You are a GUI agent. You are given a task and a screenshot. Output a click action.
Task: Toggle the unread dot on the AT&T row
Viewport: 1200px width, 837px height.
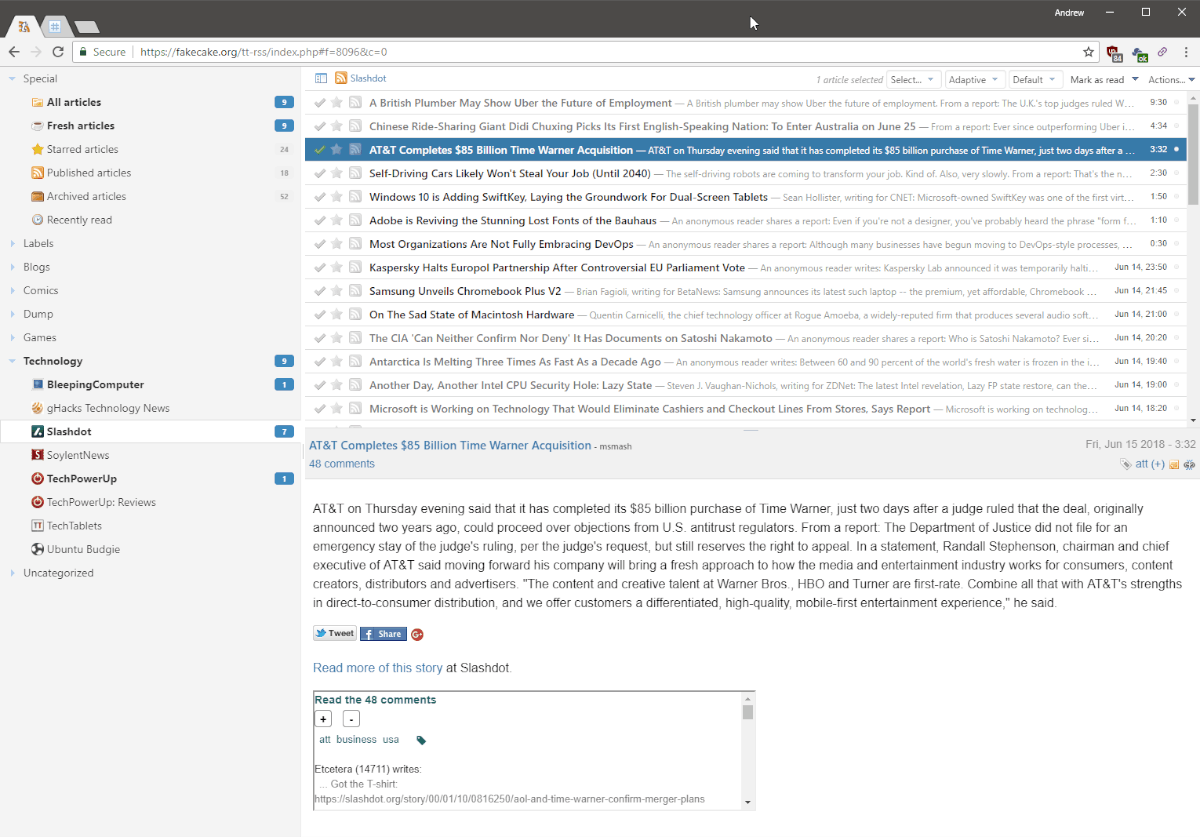pyautogui.click(x=1176, y=149)
